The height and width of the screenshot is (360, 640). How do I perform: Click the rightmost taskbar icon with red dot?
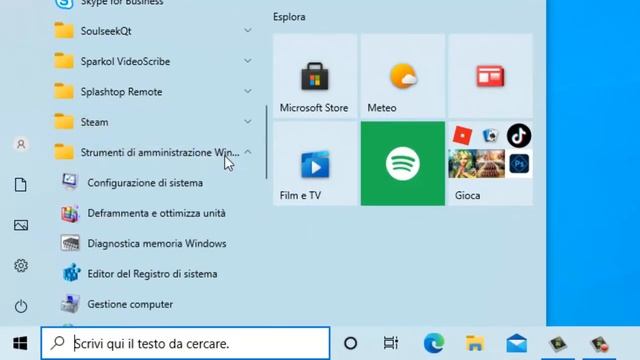(x=599, y=344)
